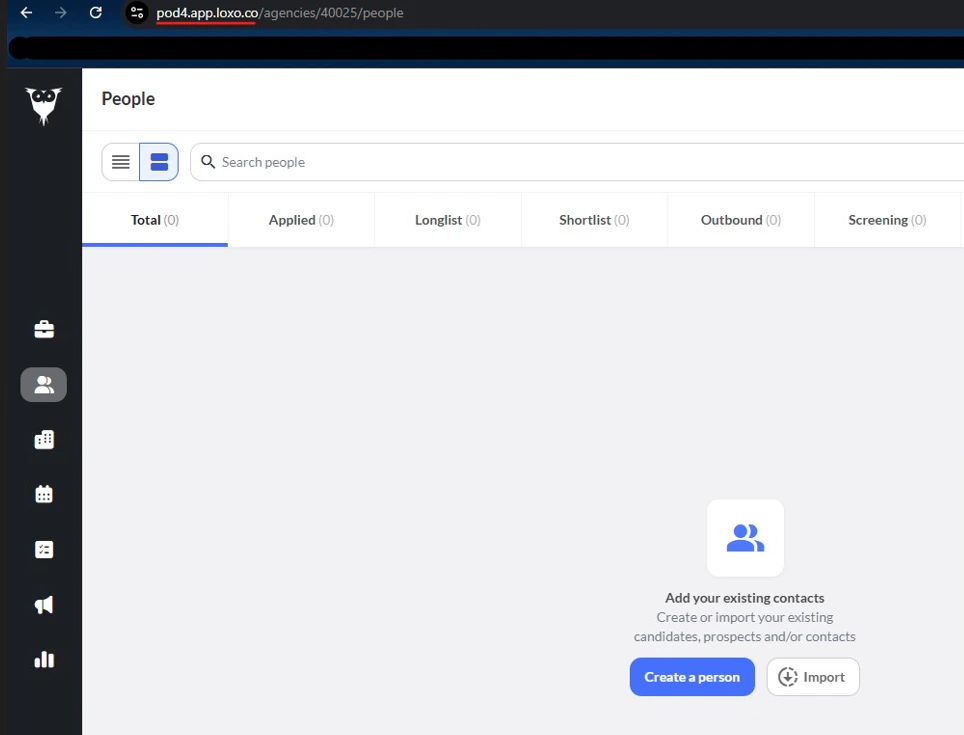Open the Screening tab
Viewport: 964px width, 735px height.
coord(887,219)
